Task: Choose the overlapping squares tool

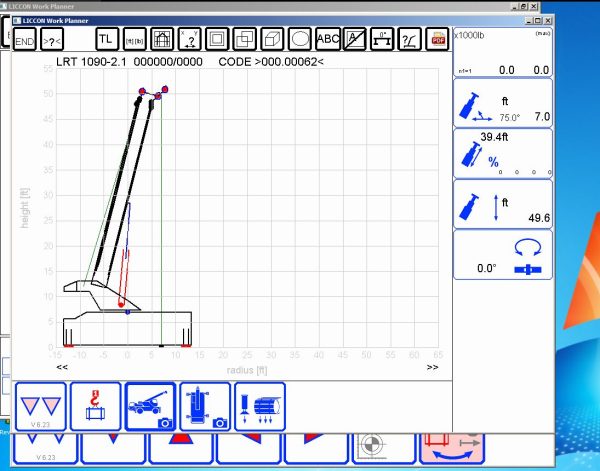Action: tap(245, 39)
